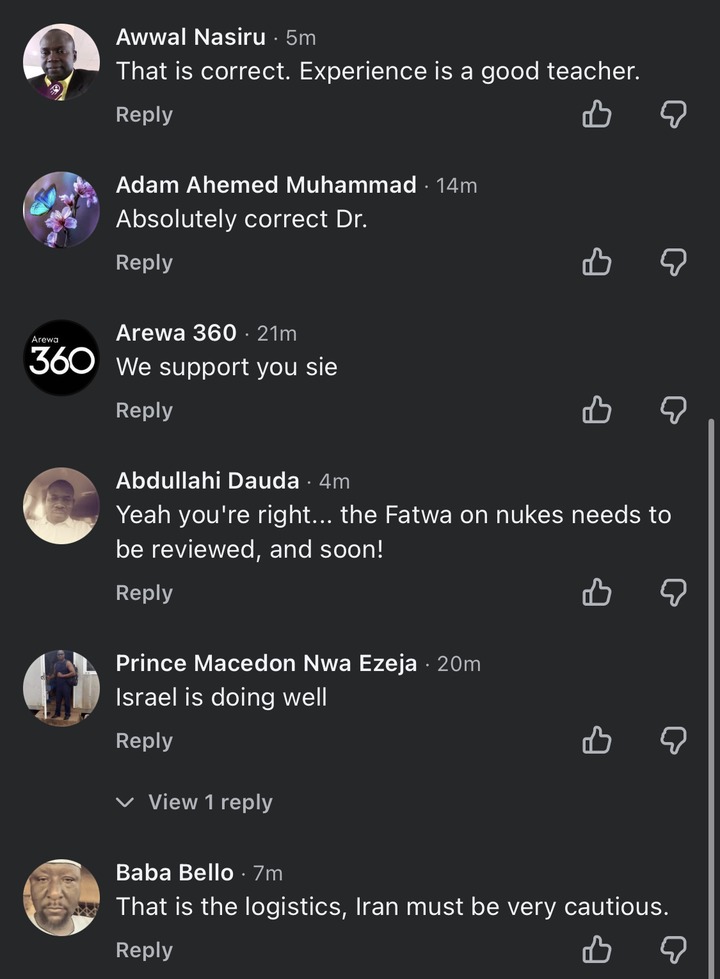720x979 pixels.
Task: Open Arewa 360 profile picture
Action: pos(62,358)
